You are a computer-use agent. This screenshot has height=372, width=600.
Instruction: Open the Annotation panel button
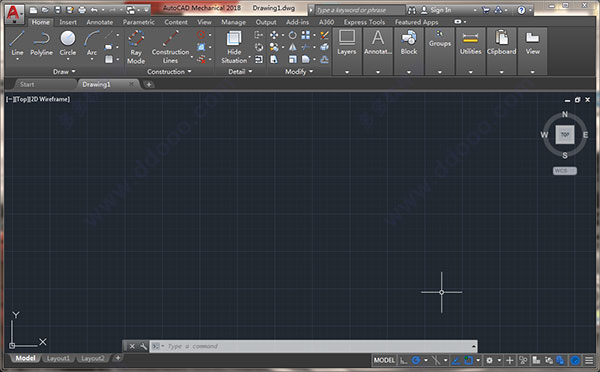(378, 51)
